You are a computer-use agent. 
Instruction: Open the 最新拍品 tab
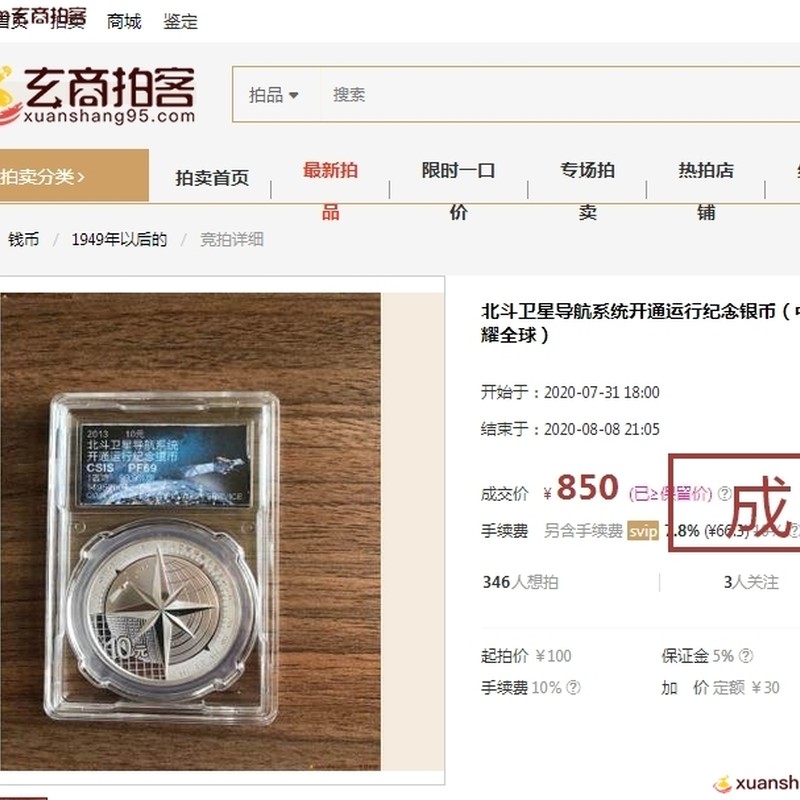pyautogui.click(x=330, y=191)
